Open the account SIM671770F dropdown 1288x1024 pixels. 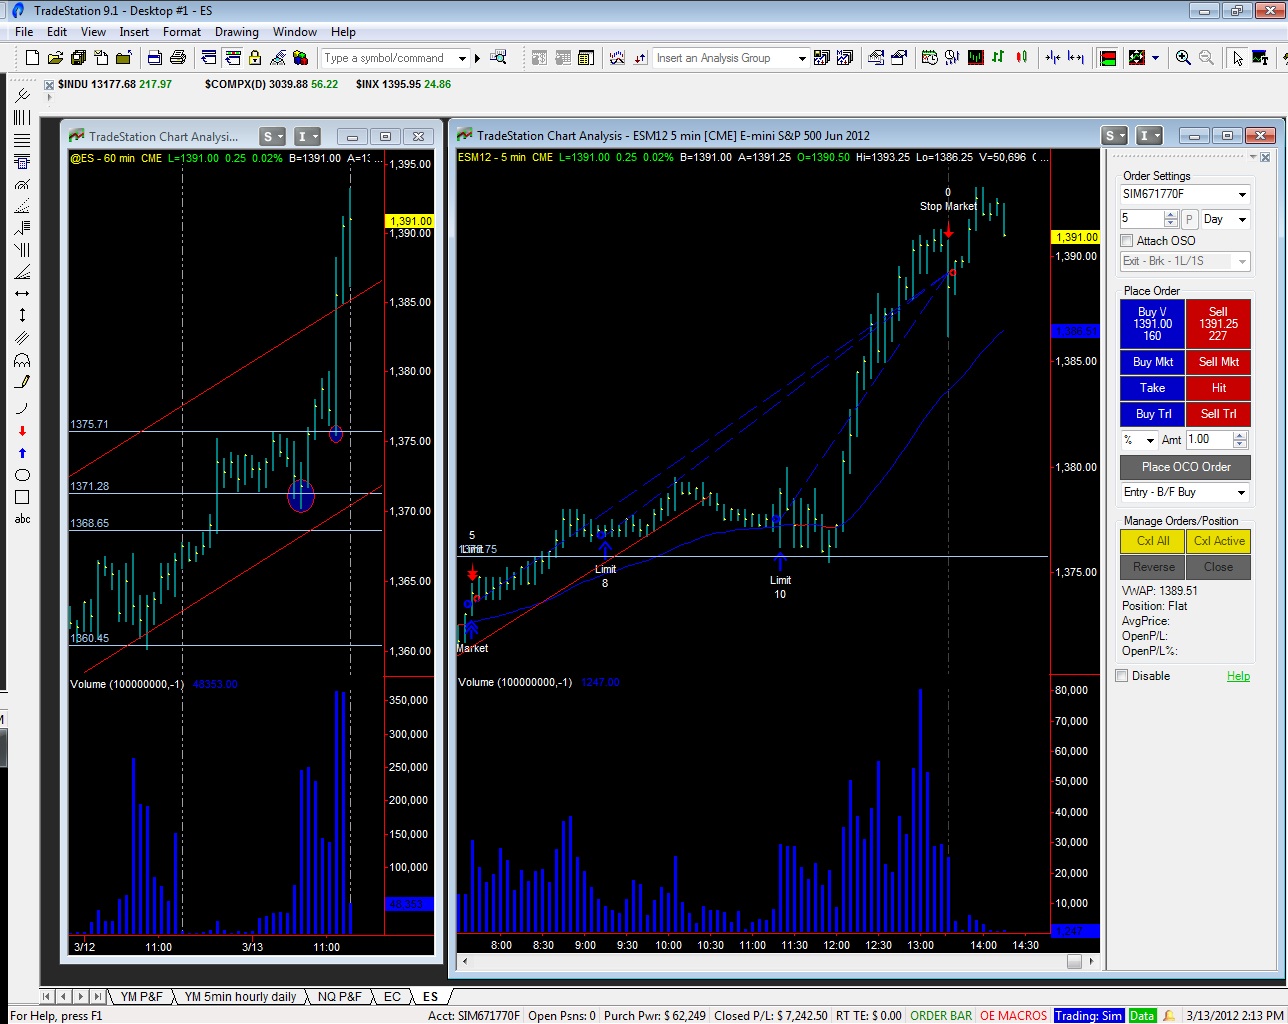[x=1242, y=194]
